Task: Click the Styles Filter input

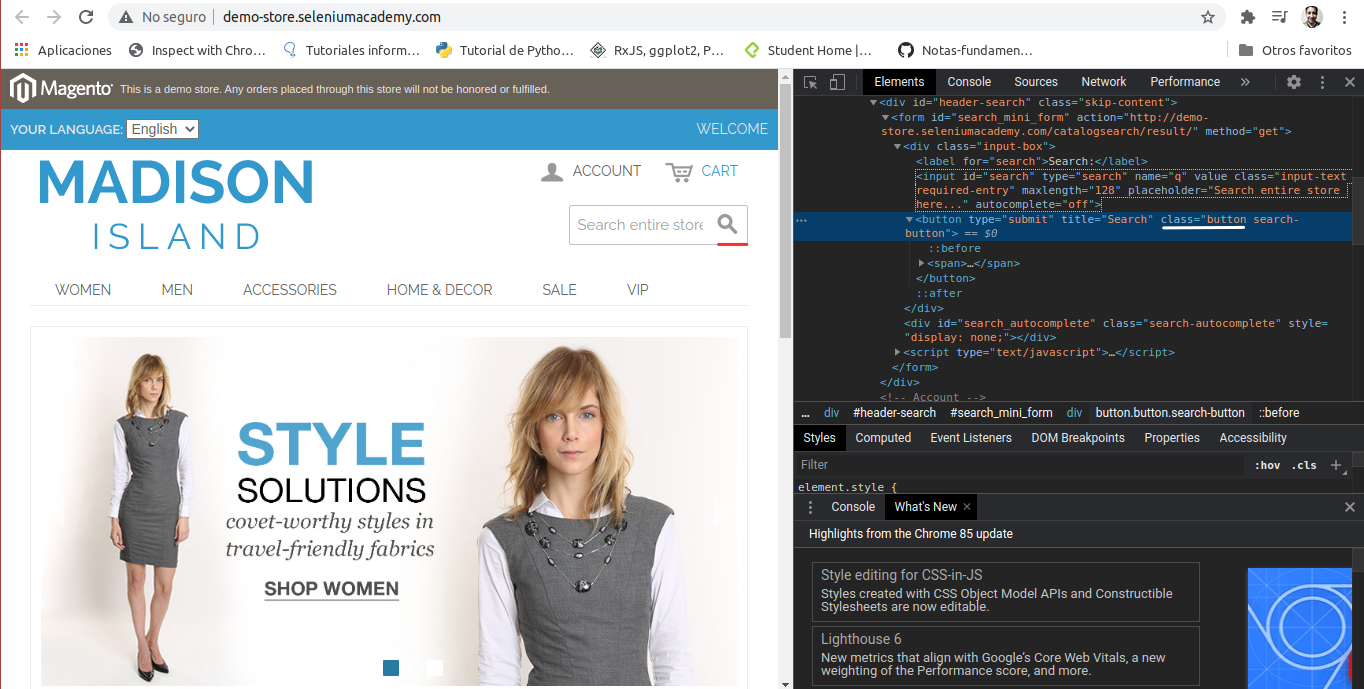Action: (x=1020, y=465)
